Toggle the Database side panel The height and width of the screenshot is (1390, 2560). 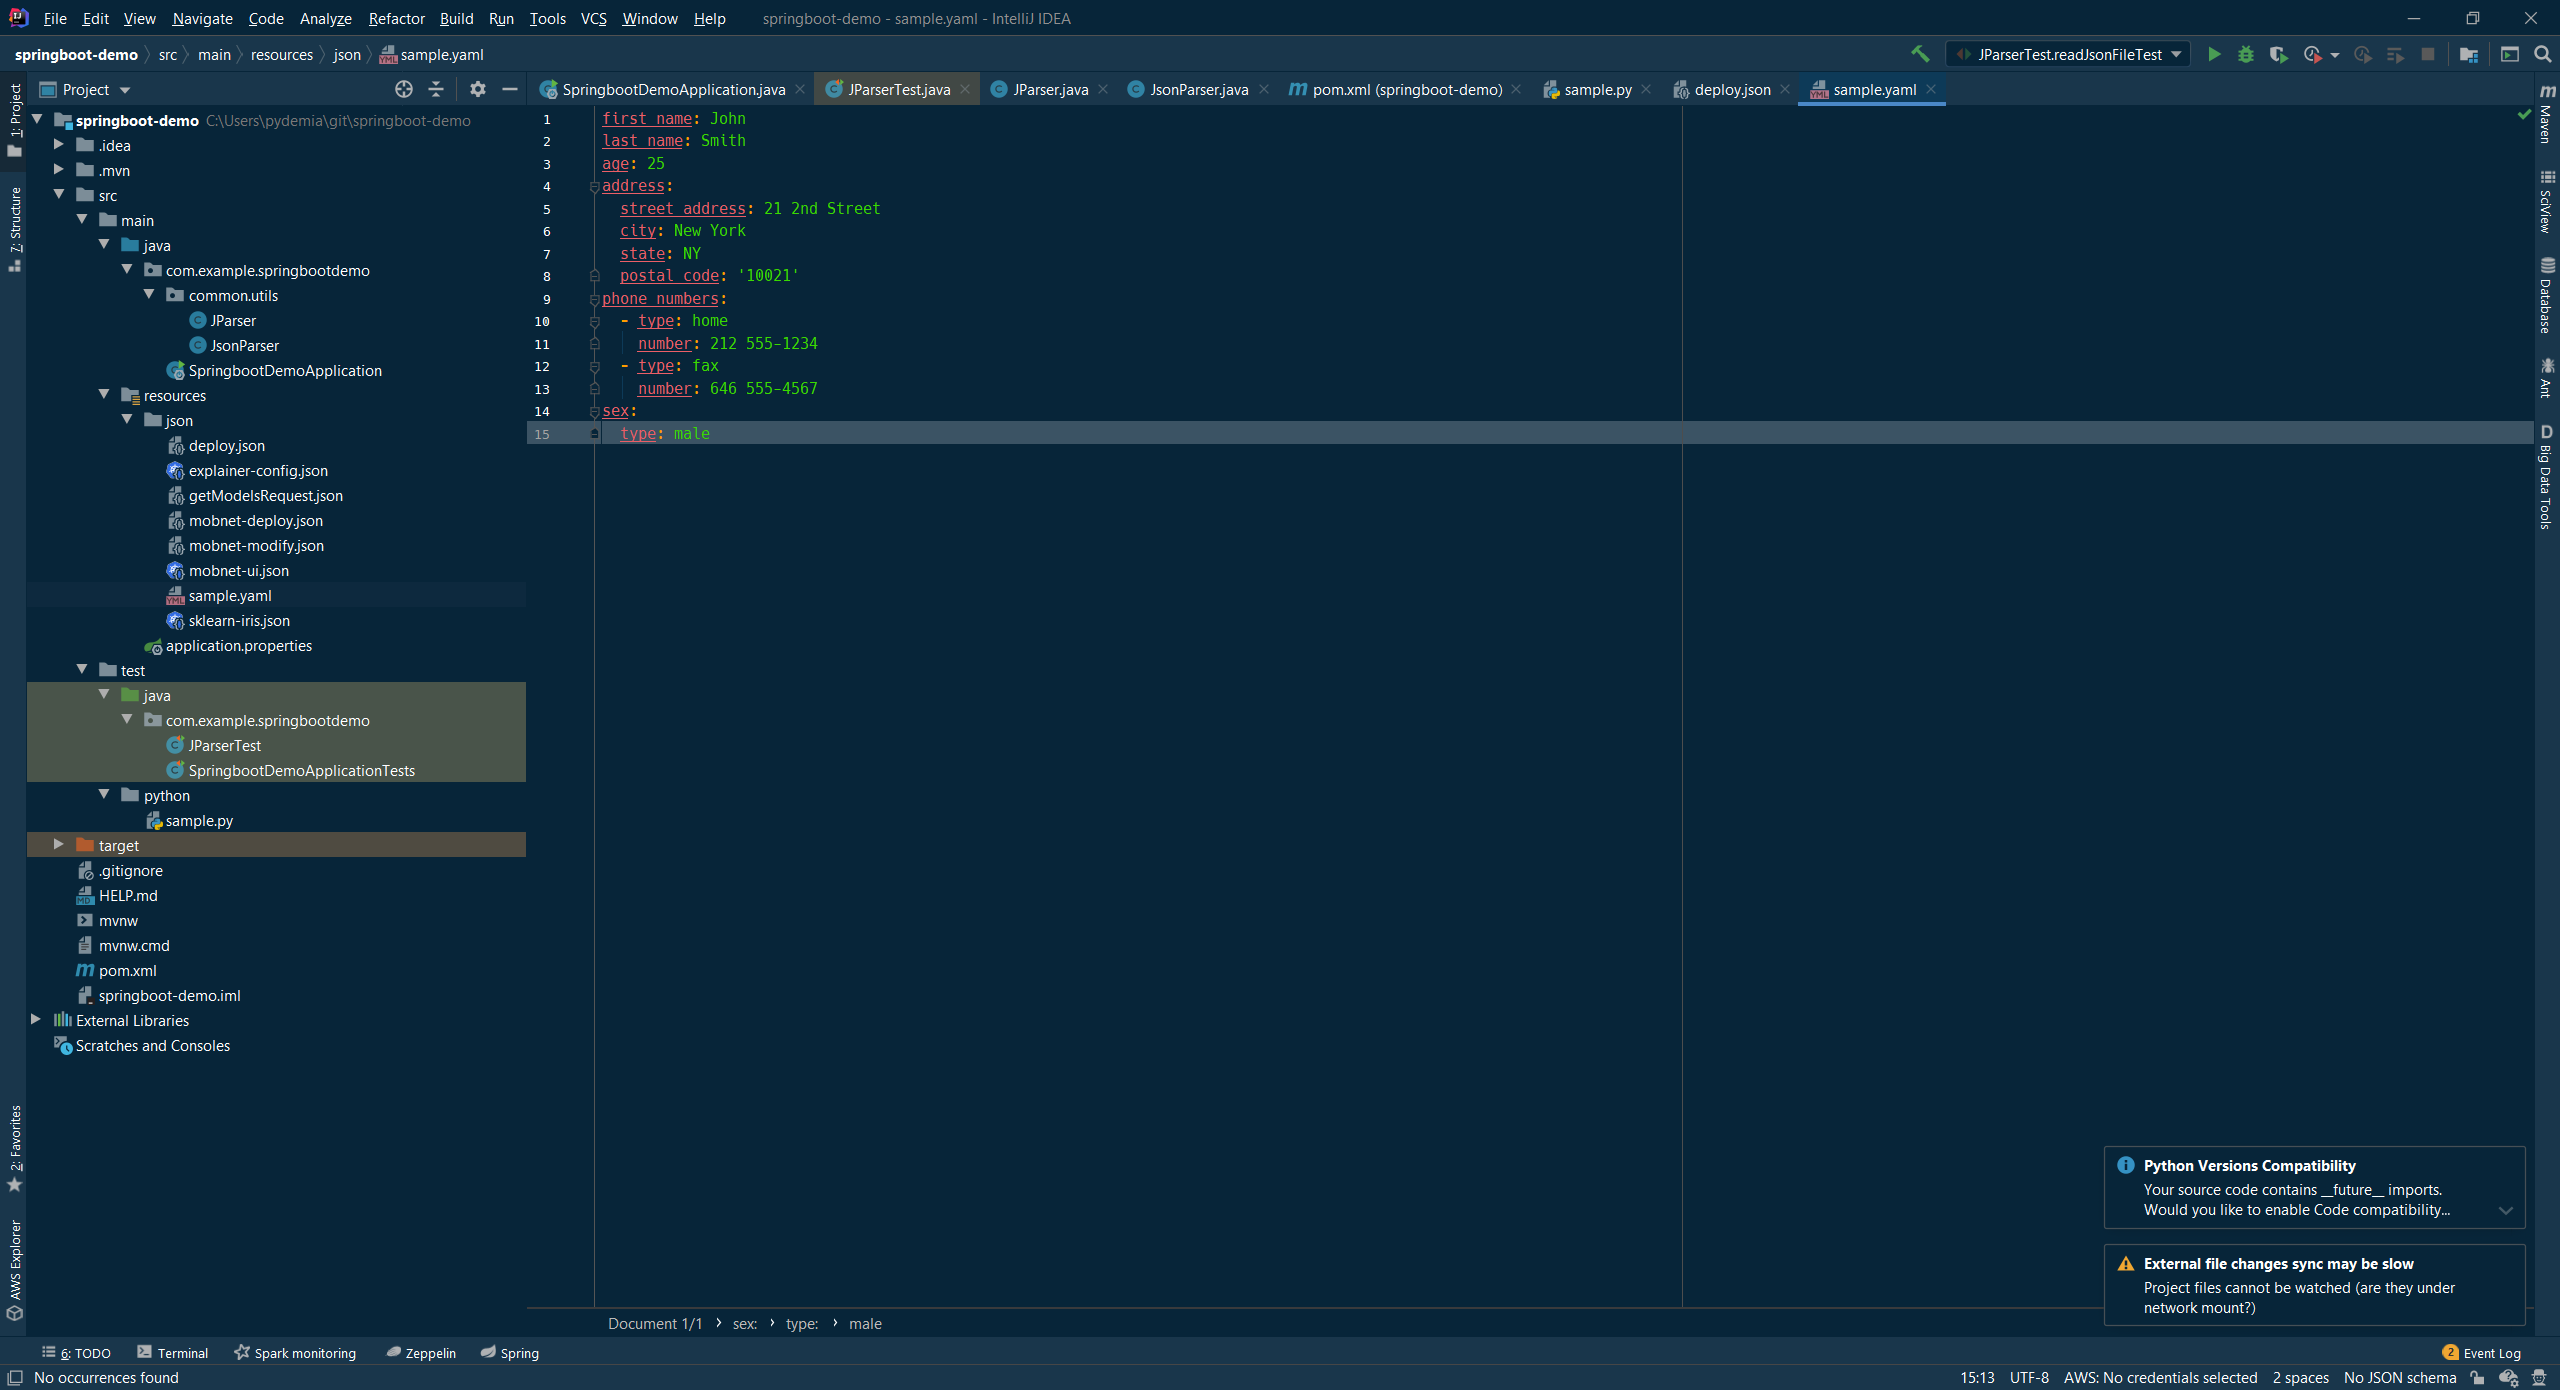pyautogui.click(x=2547, y=296)
